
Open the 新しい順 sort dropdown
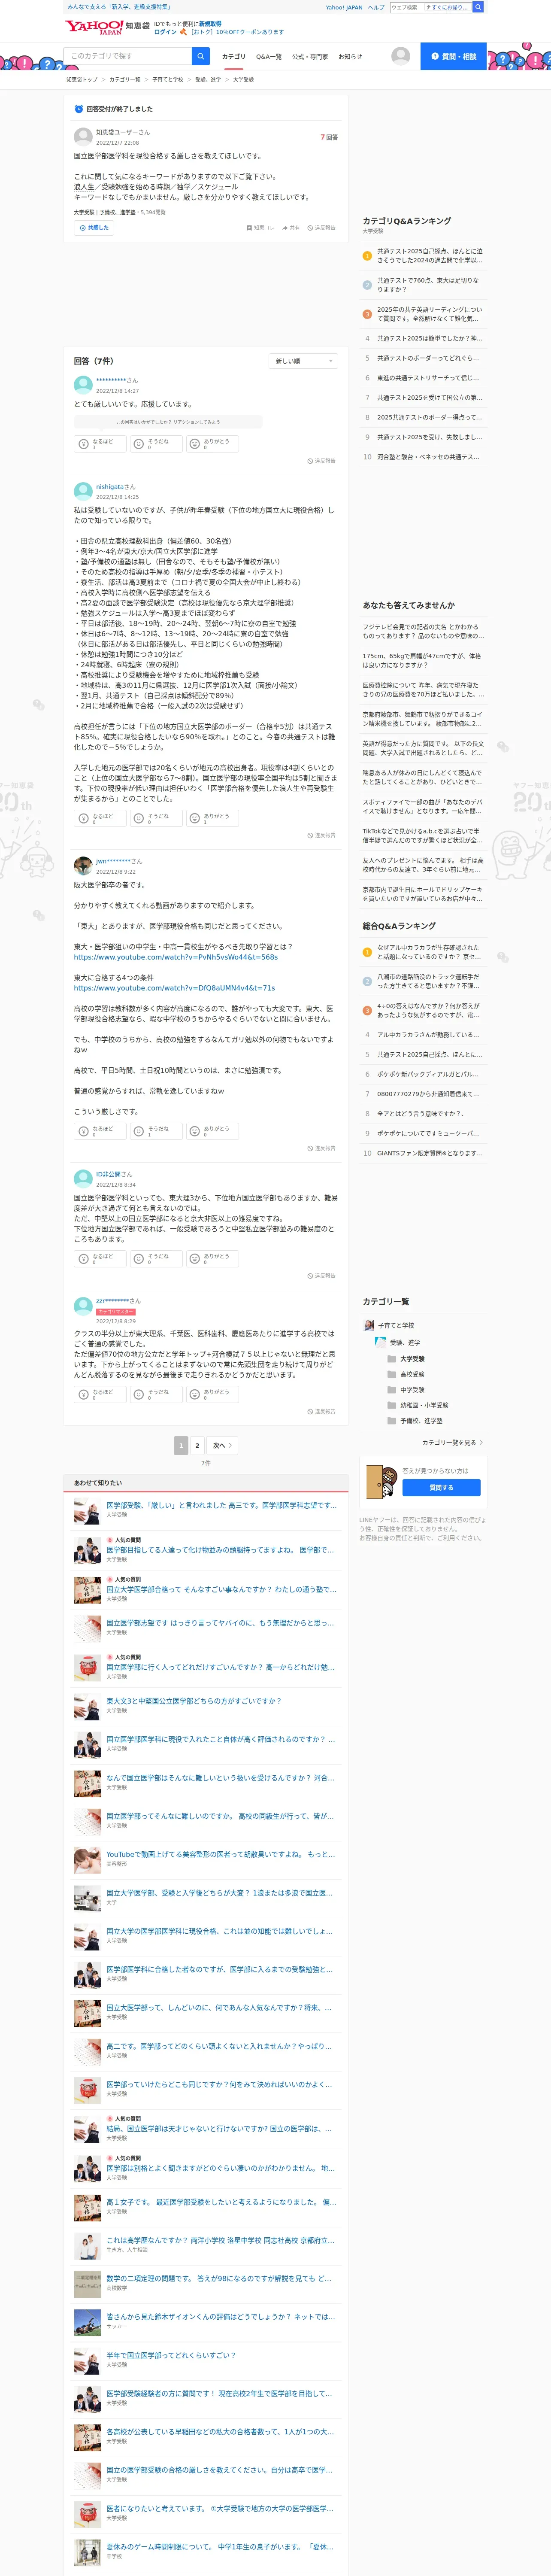pos(303,361)
